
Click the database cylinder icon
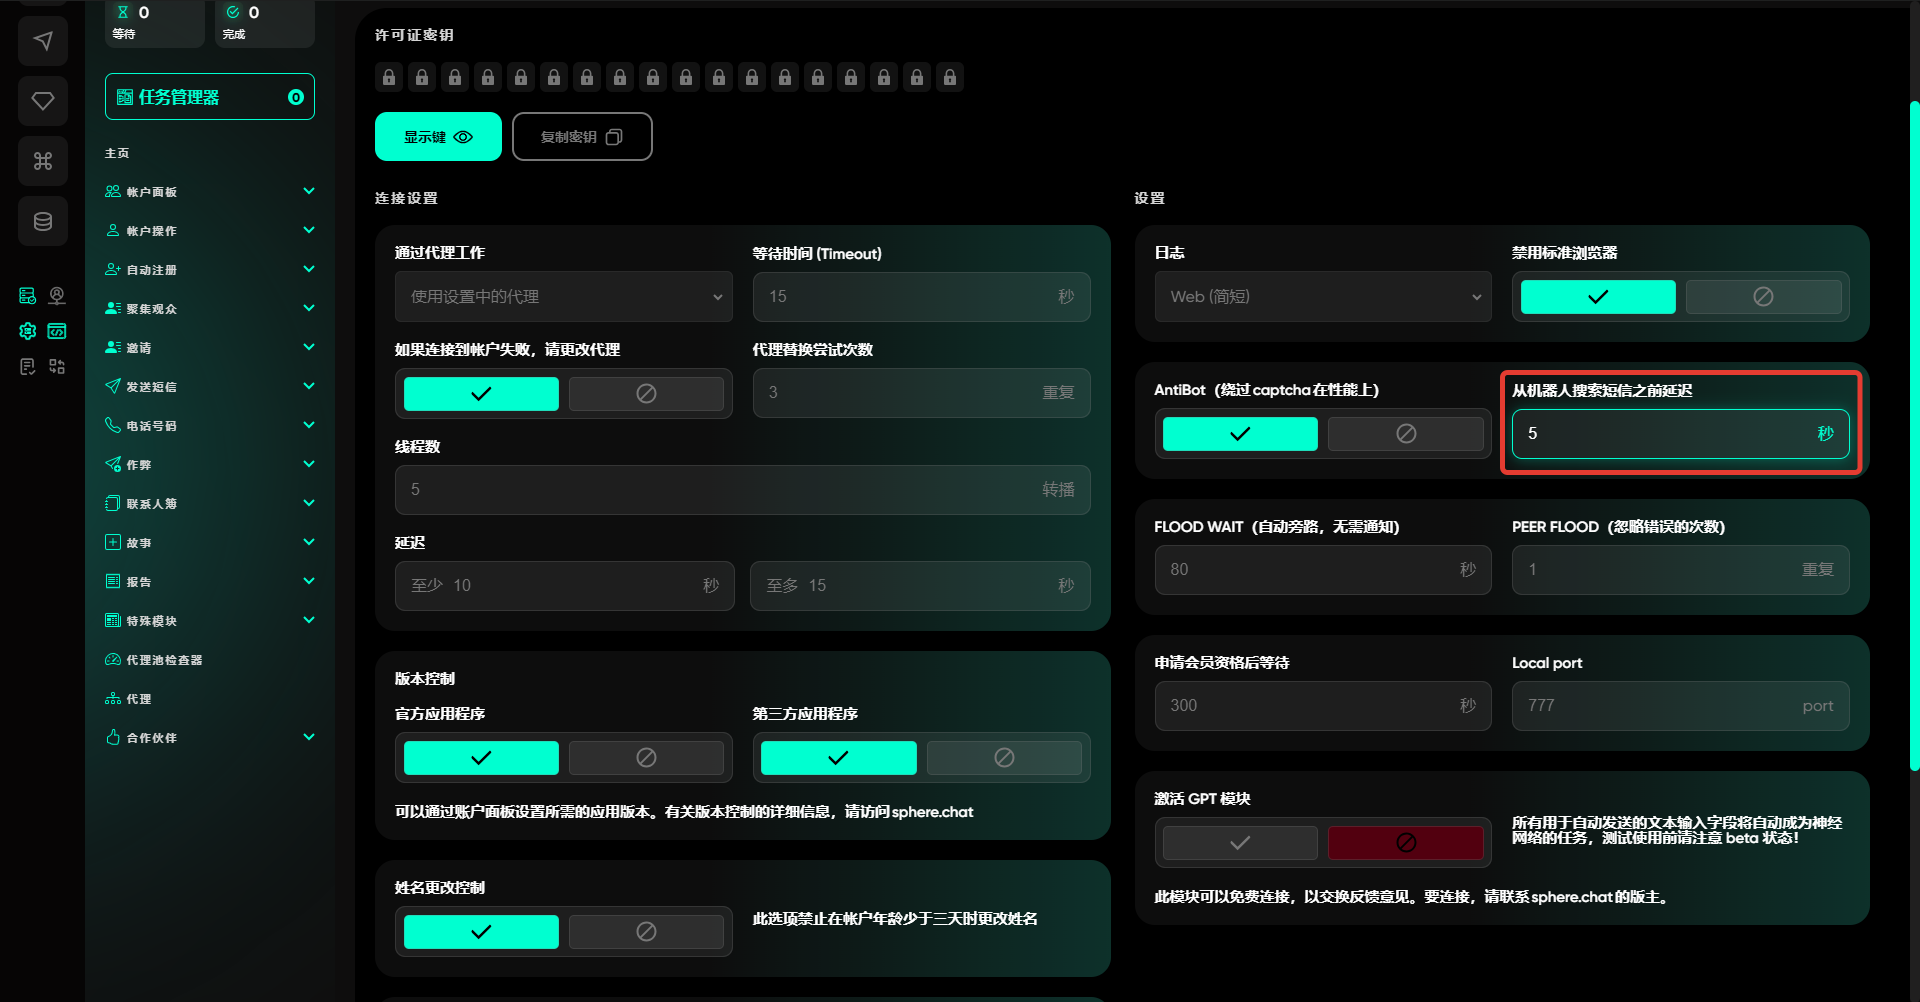tap(43, 221)
